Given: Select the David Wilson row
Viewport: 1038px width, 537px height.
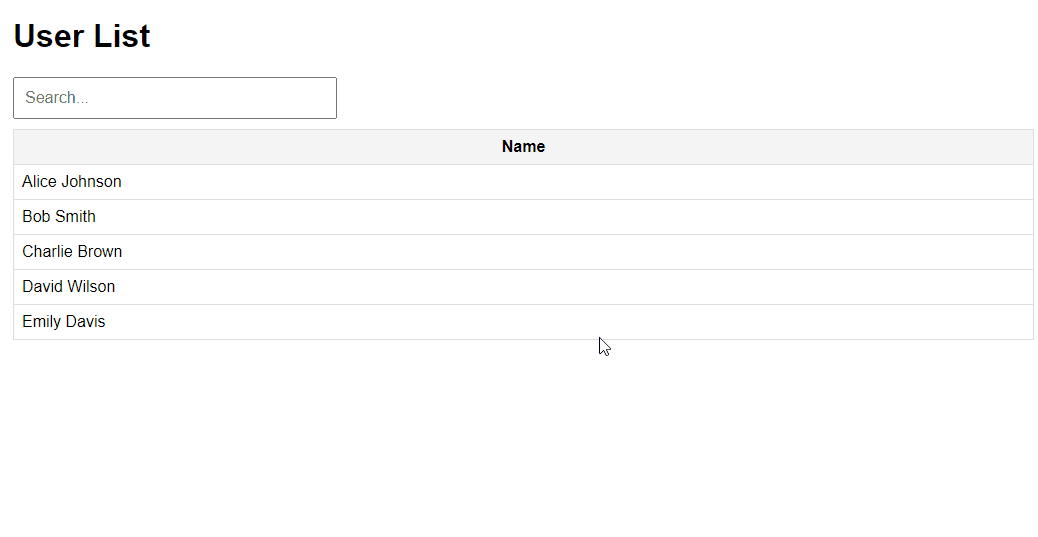Looking at the screenshot, I should pos(523,287).
